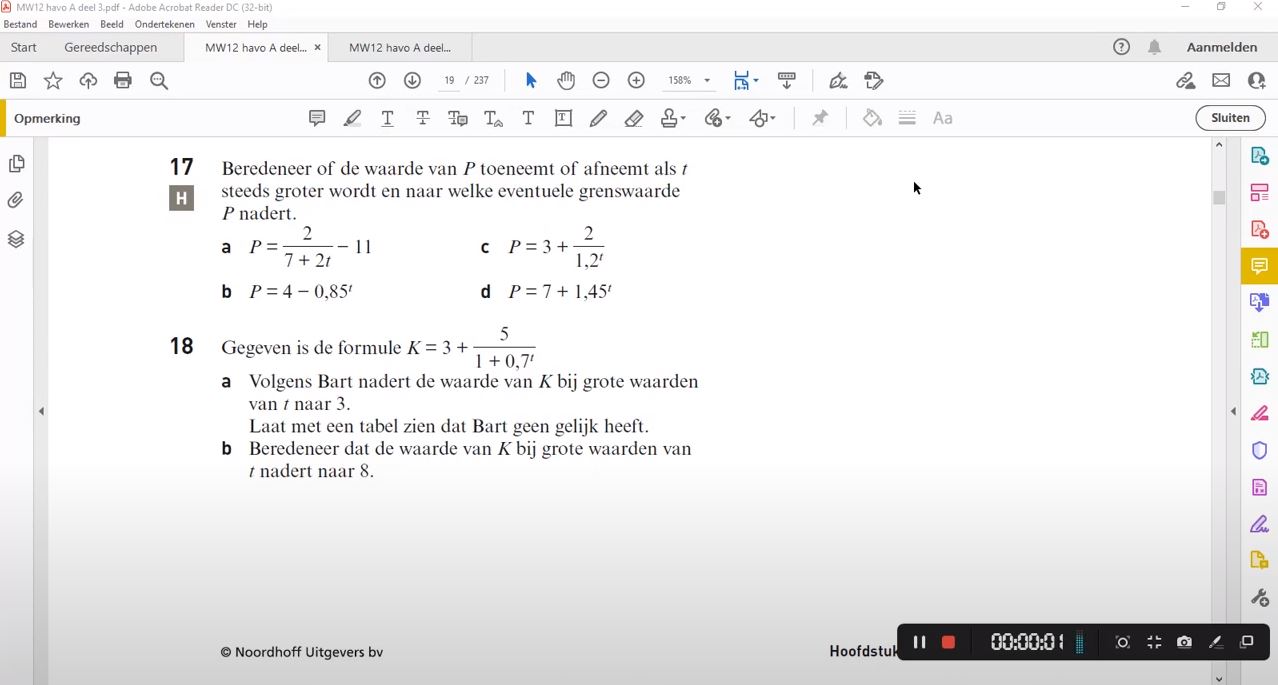The image size is (1278, 685).
Task: Close the active MW12 havo A deel tab
Action: point(318,47)
